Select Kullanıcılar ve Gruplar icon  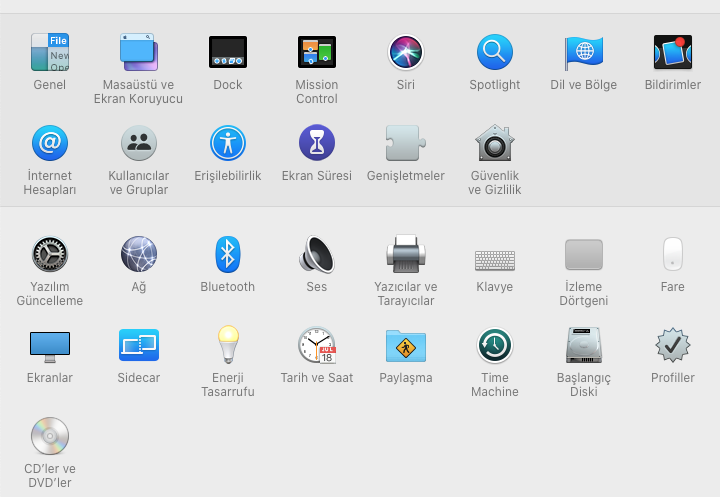click(x=138, y=143)
